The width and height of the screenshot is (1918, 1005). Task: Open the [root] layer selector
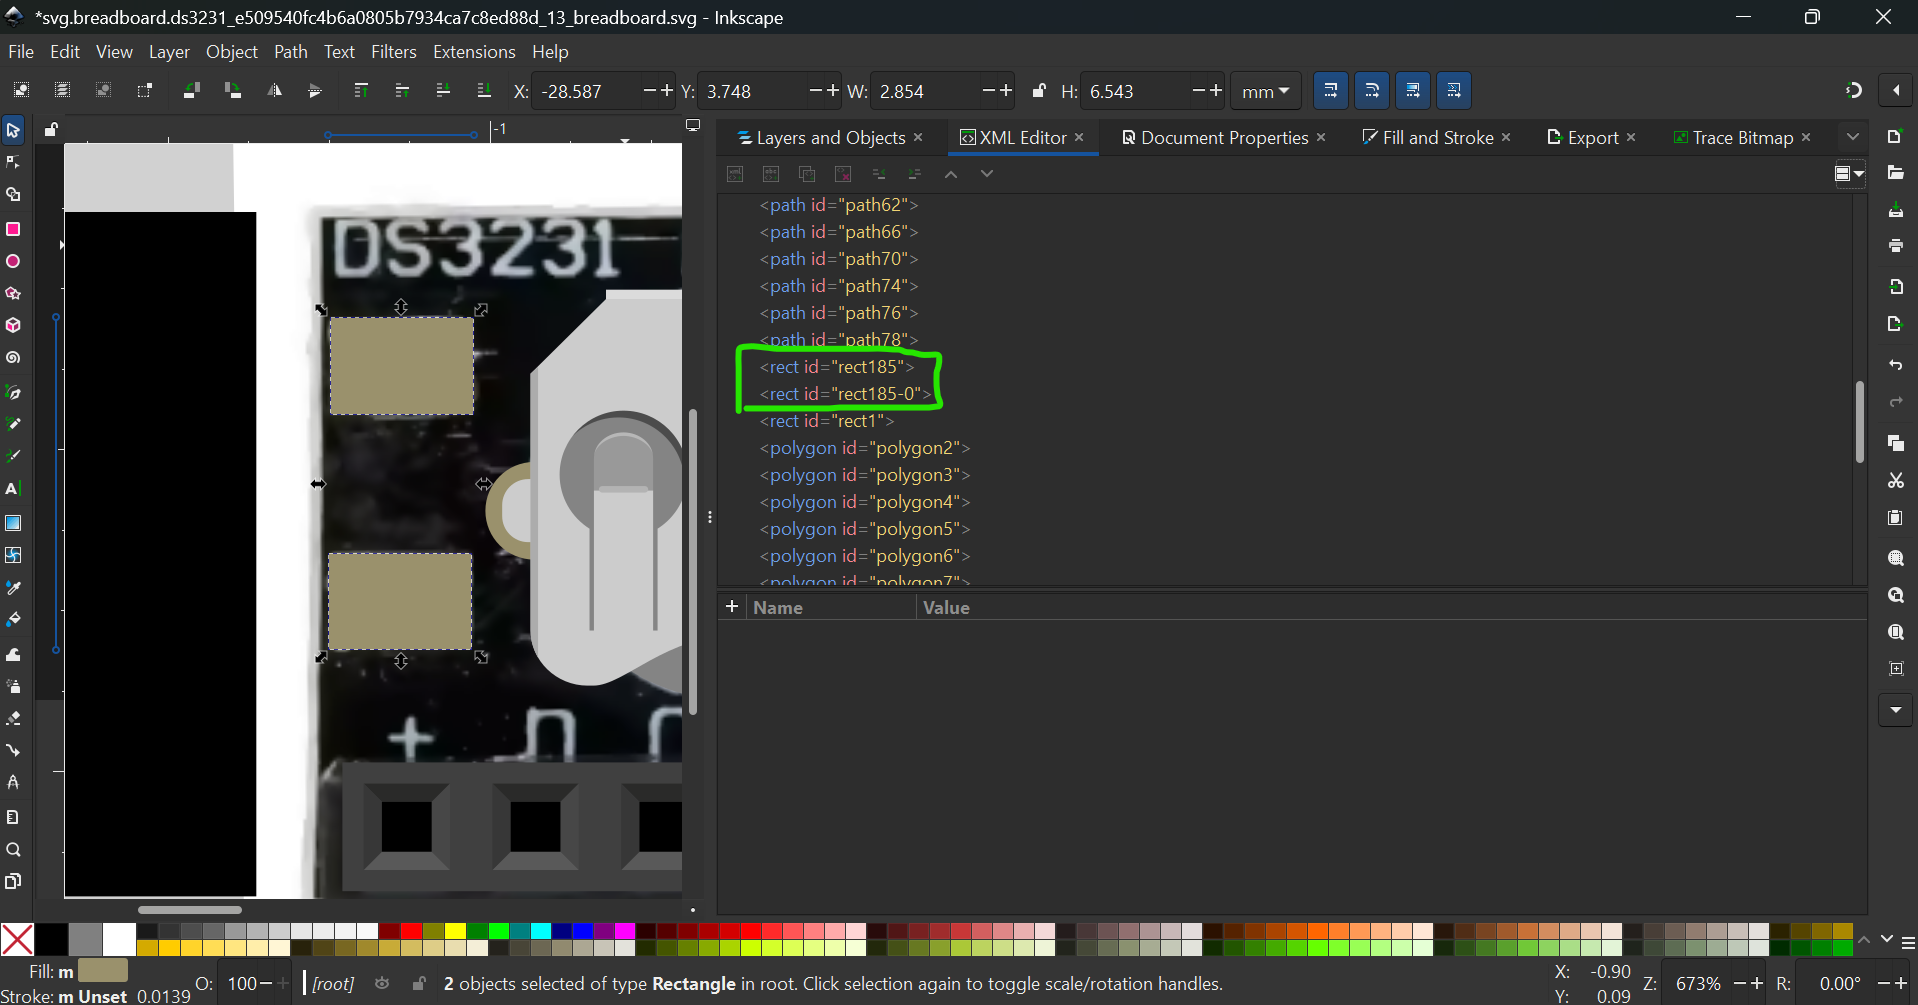[333, 984]
